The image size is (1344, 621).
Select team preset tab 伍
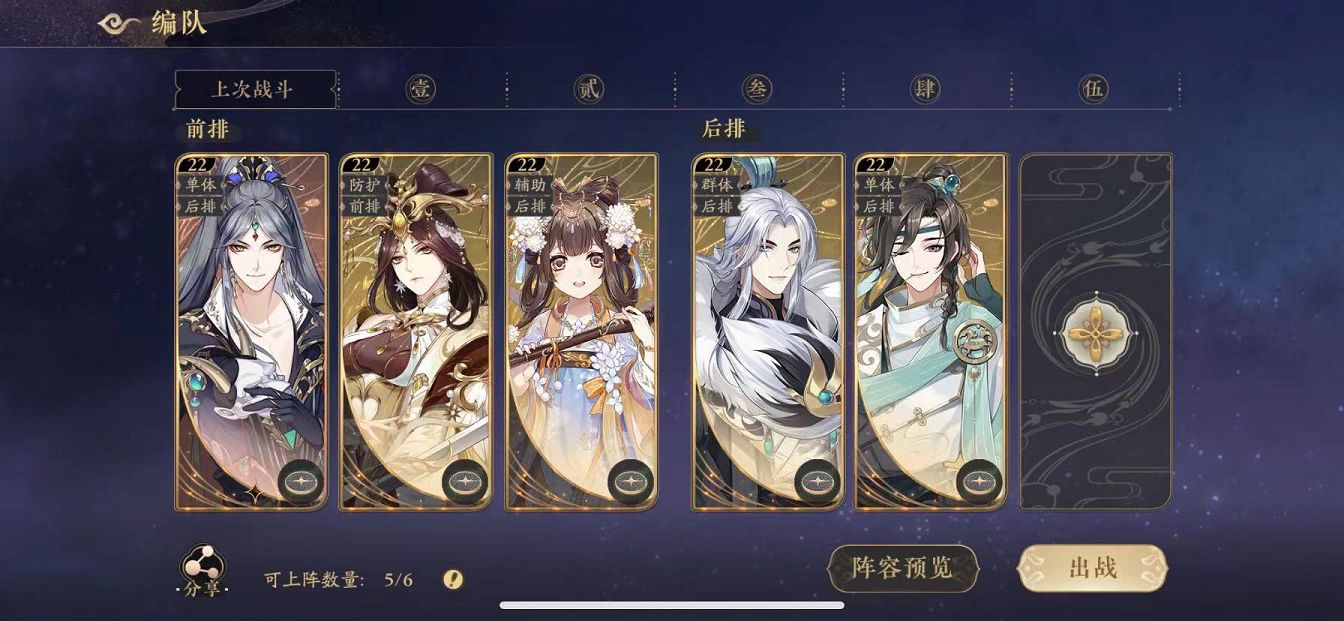tap(1094, 89)
